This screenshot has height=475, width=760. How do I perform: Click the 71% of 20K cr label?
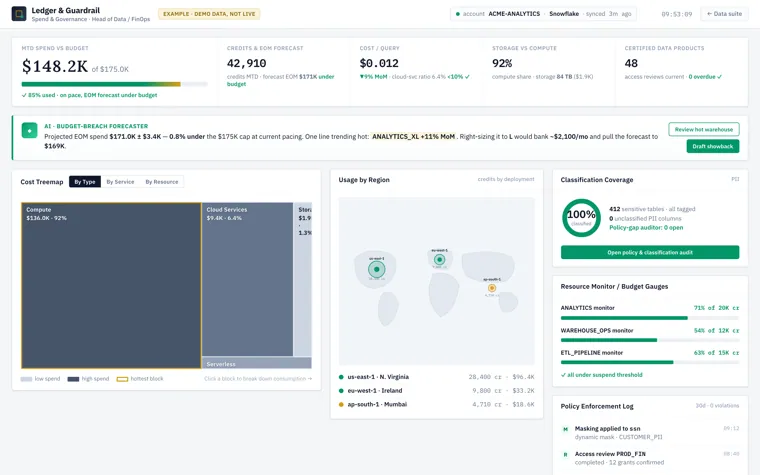coord(716,308)
